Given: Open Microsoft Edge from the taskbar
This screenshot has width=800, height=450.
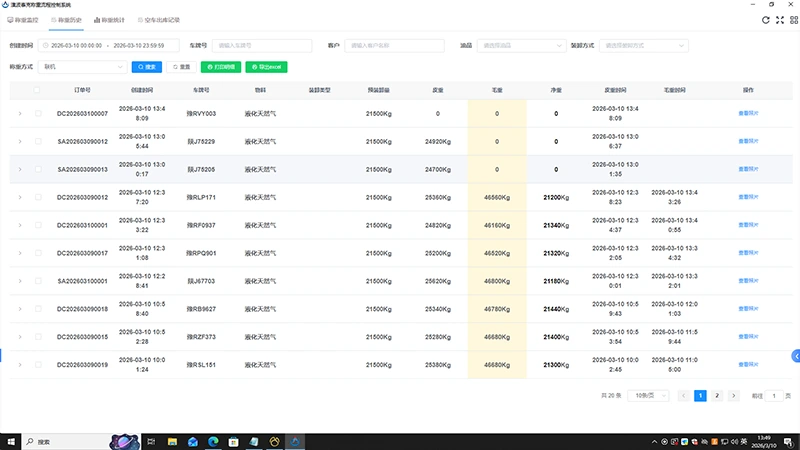Looking at the screenshot, I should (213, 442).
